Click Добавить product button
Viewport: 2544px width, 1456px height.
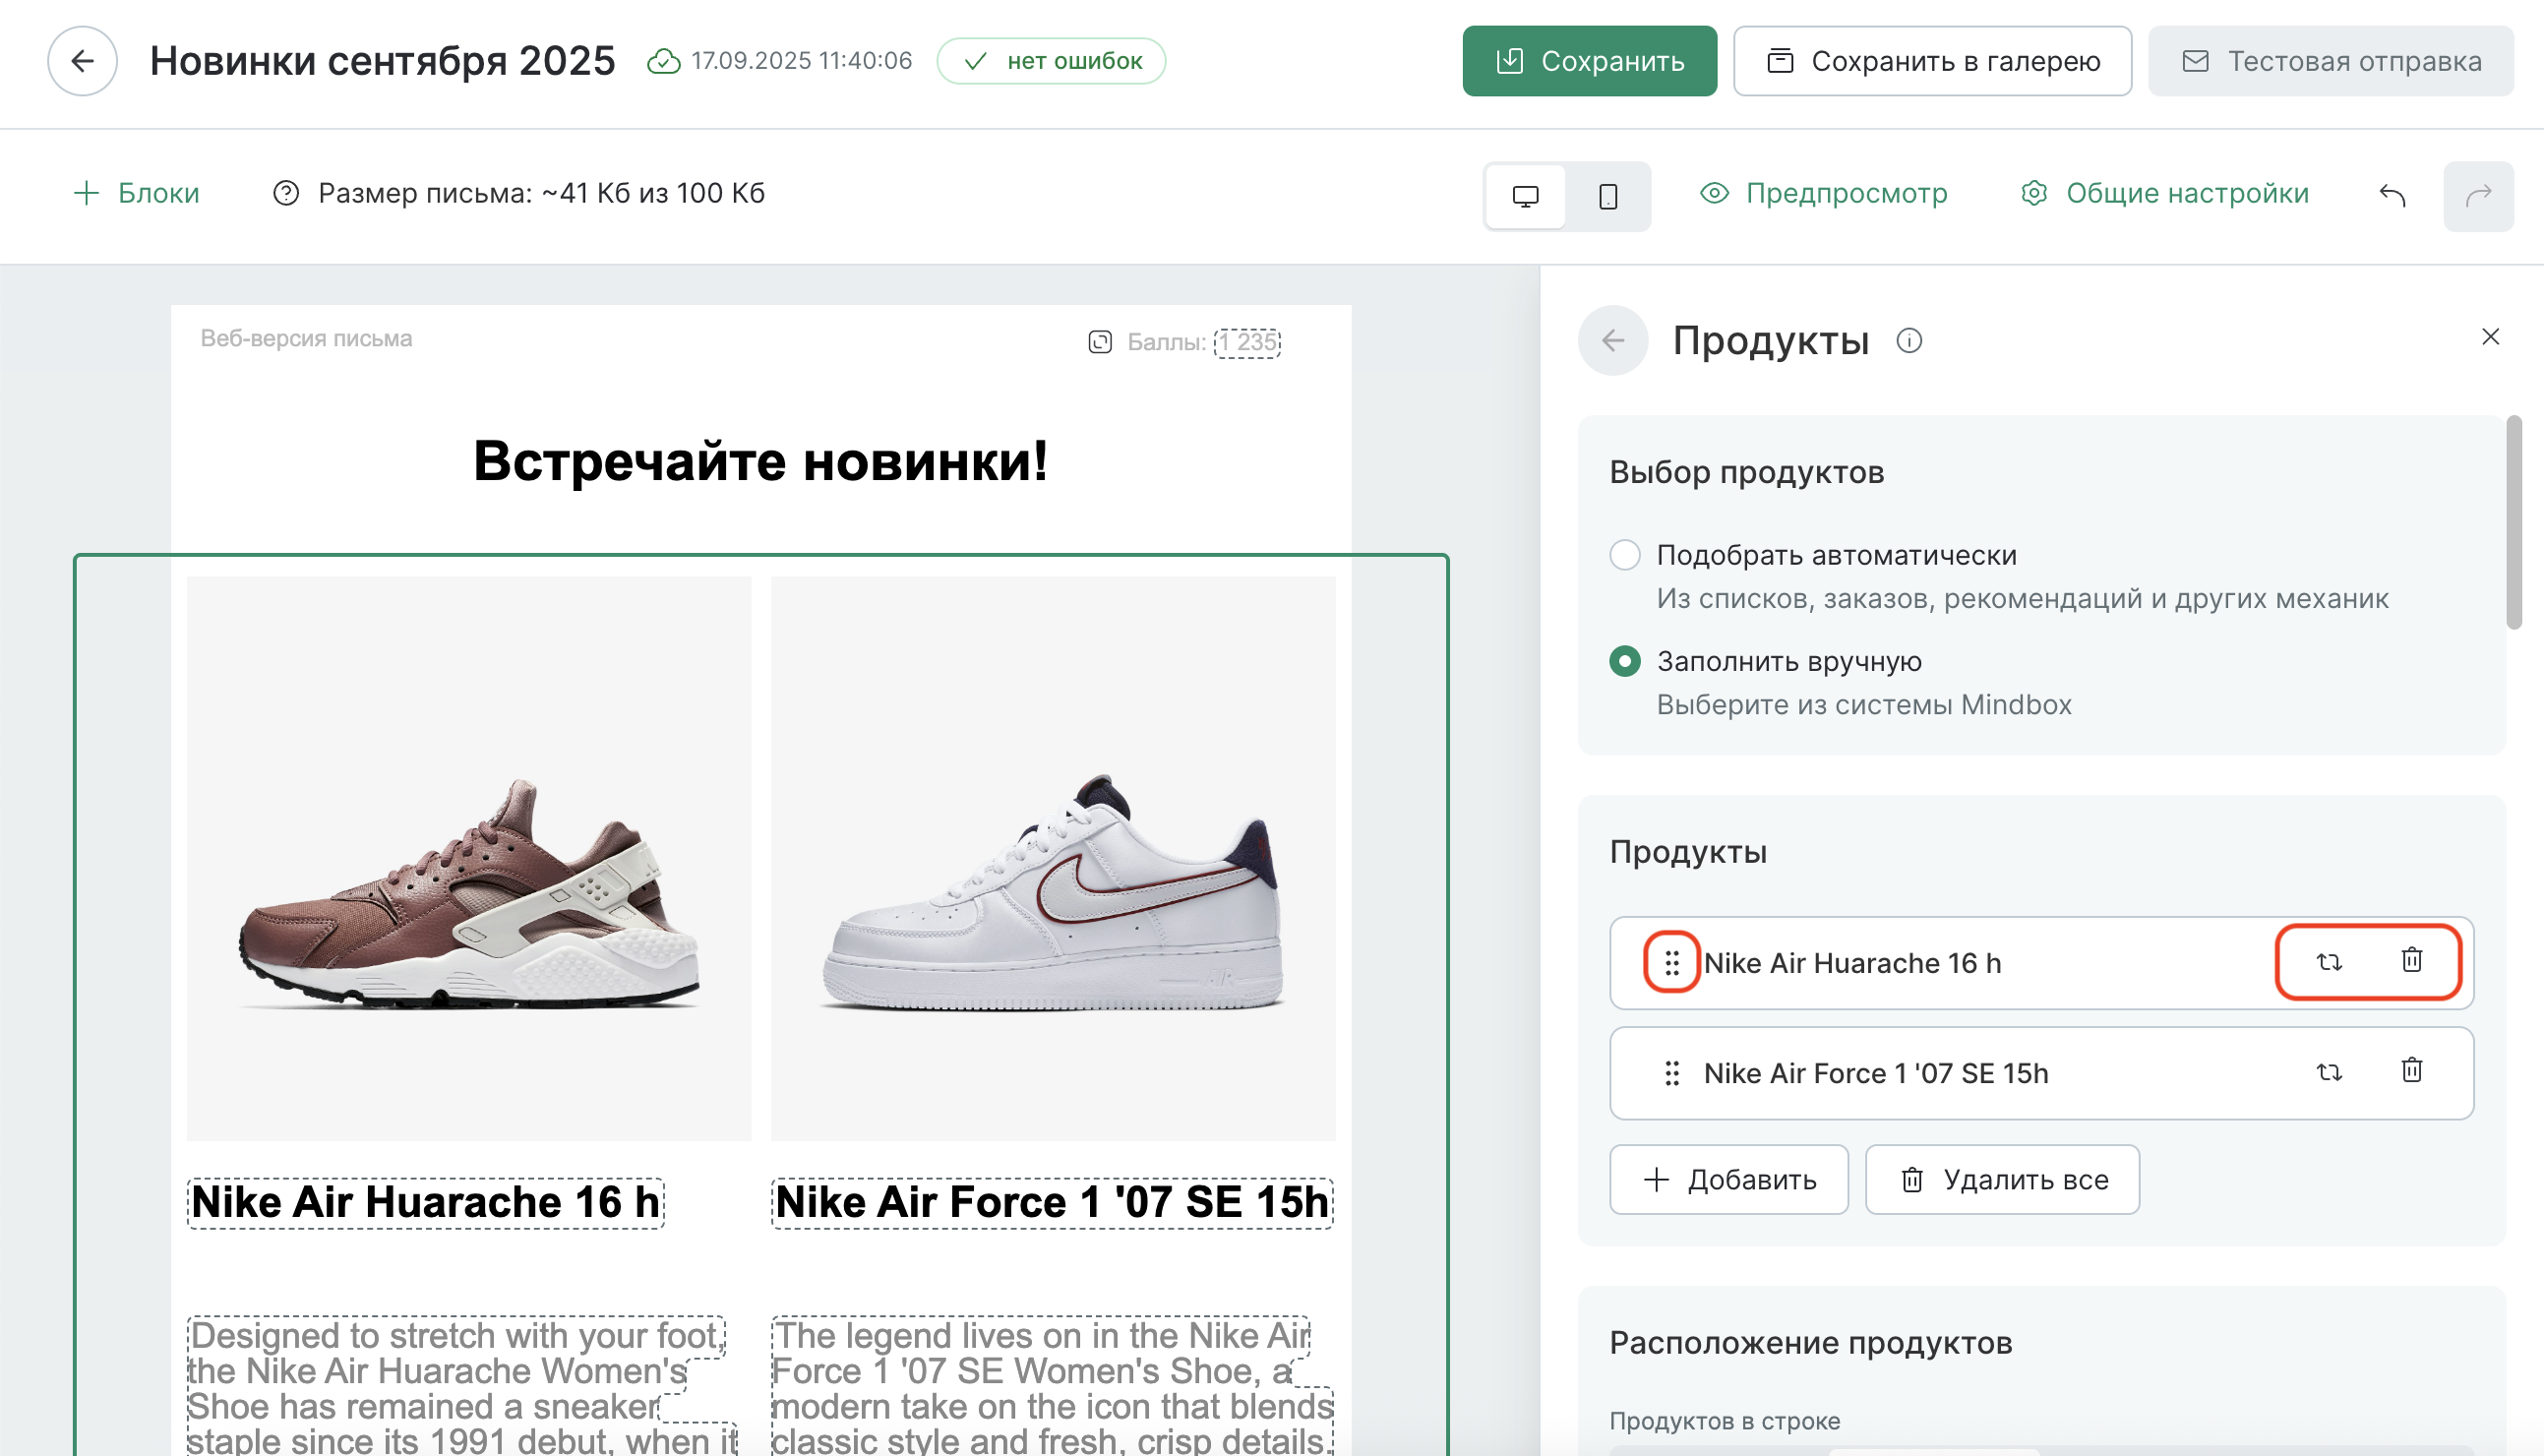1728,1180
